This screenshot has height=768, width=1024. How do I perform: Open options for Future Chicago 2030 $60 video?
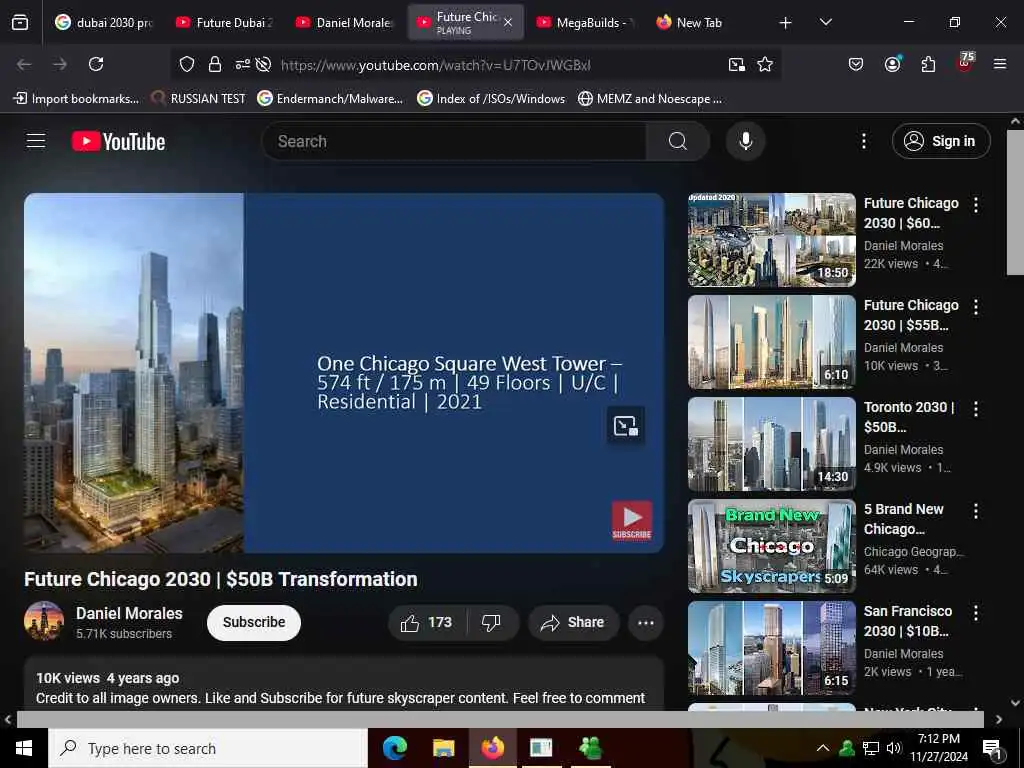(976, 205)
